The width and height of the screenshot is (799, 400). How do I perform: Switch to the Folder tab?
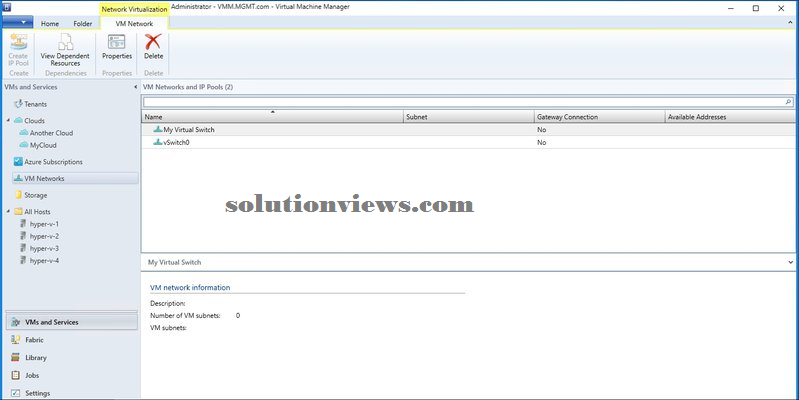coord(83,23)
